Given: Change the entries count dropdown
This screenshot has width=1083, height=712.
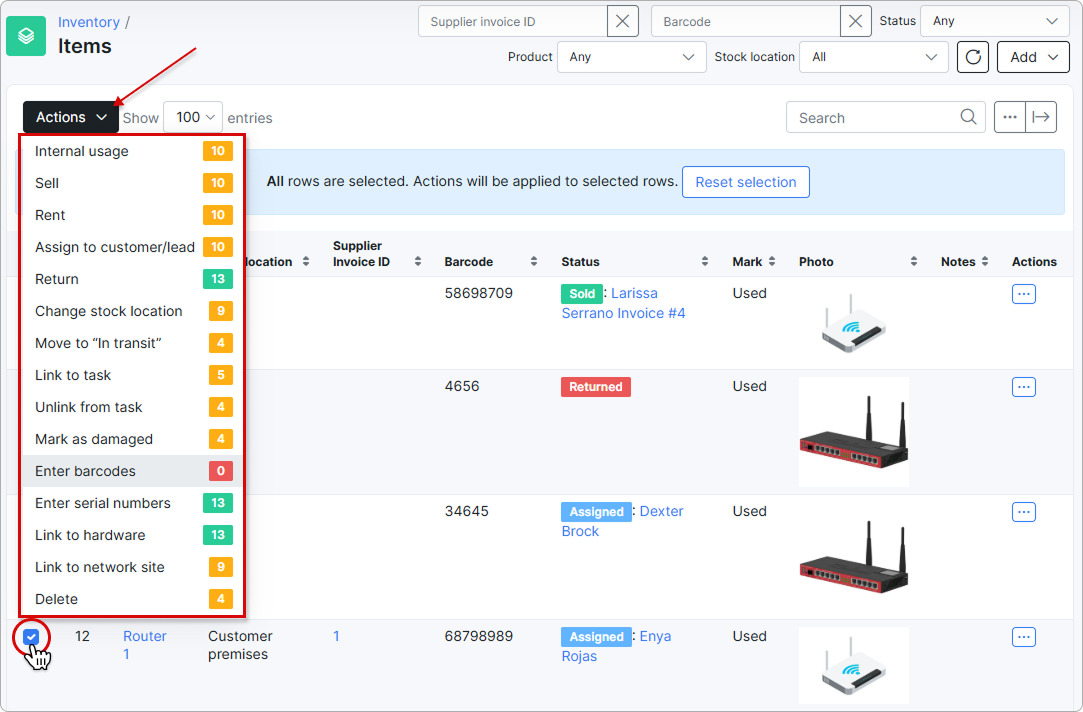Looking at the screenshot, I should point(193,117).
